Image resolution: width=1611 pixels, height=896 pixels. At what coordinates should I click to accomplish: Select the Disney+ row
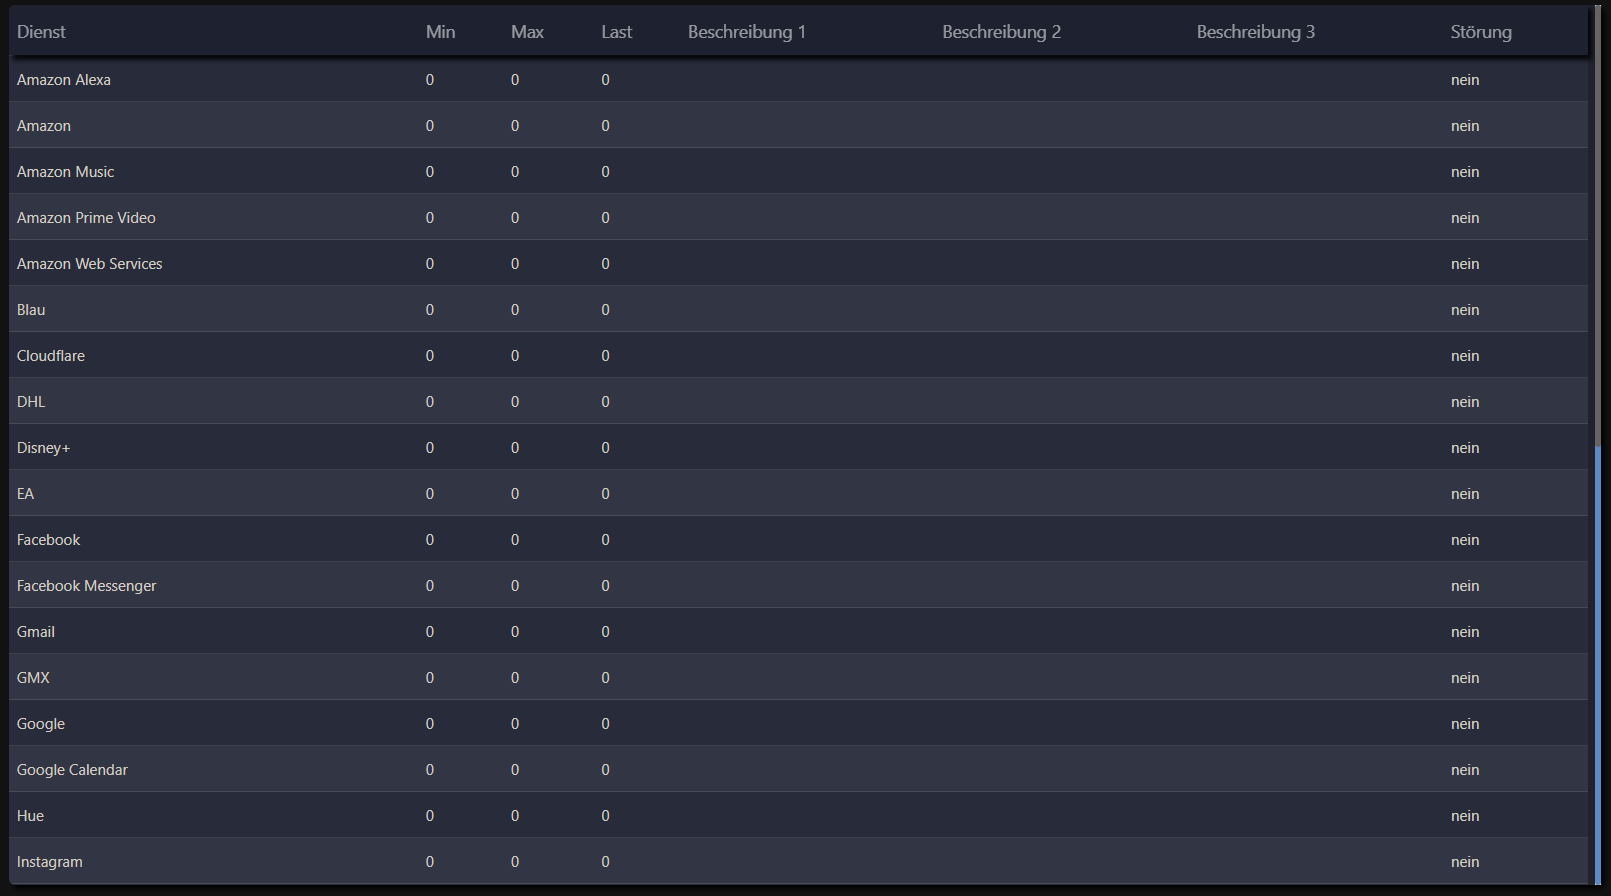click(x=43, y=448)
